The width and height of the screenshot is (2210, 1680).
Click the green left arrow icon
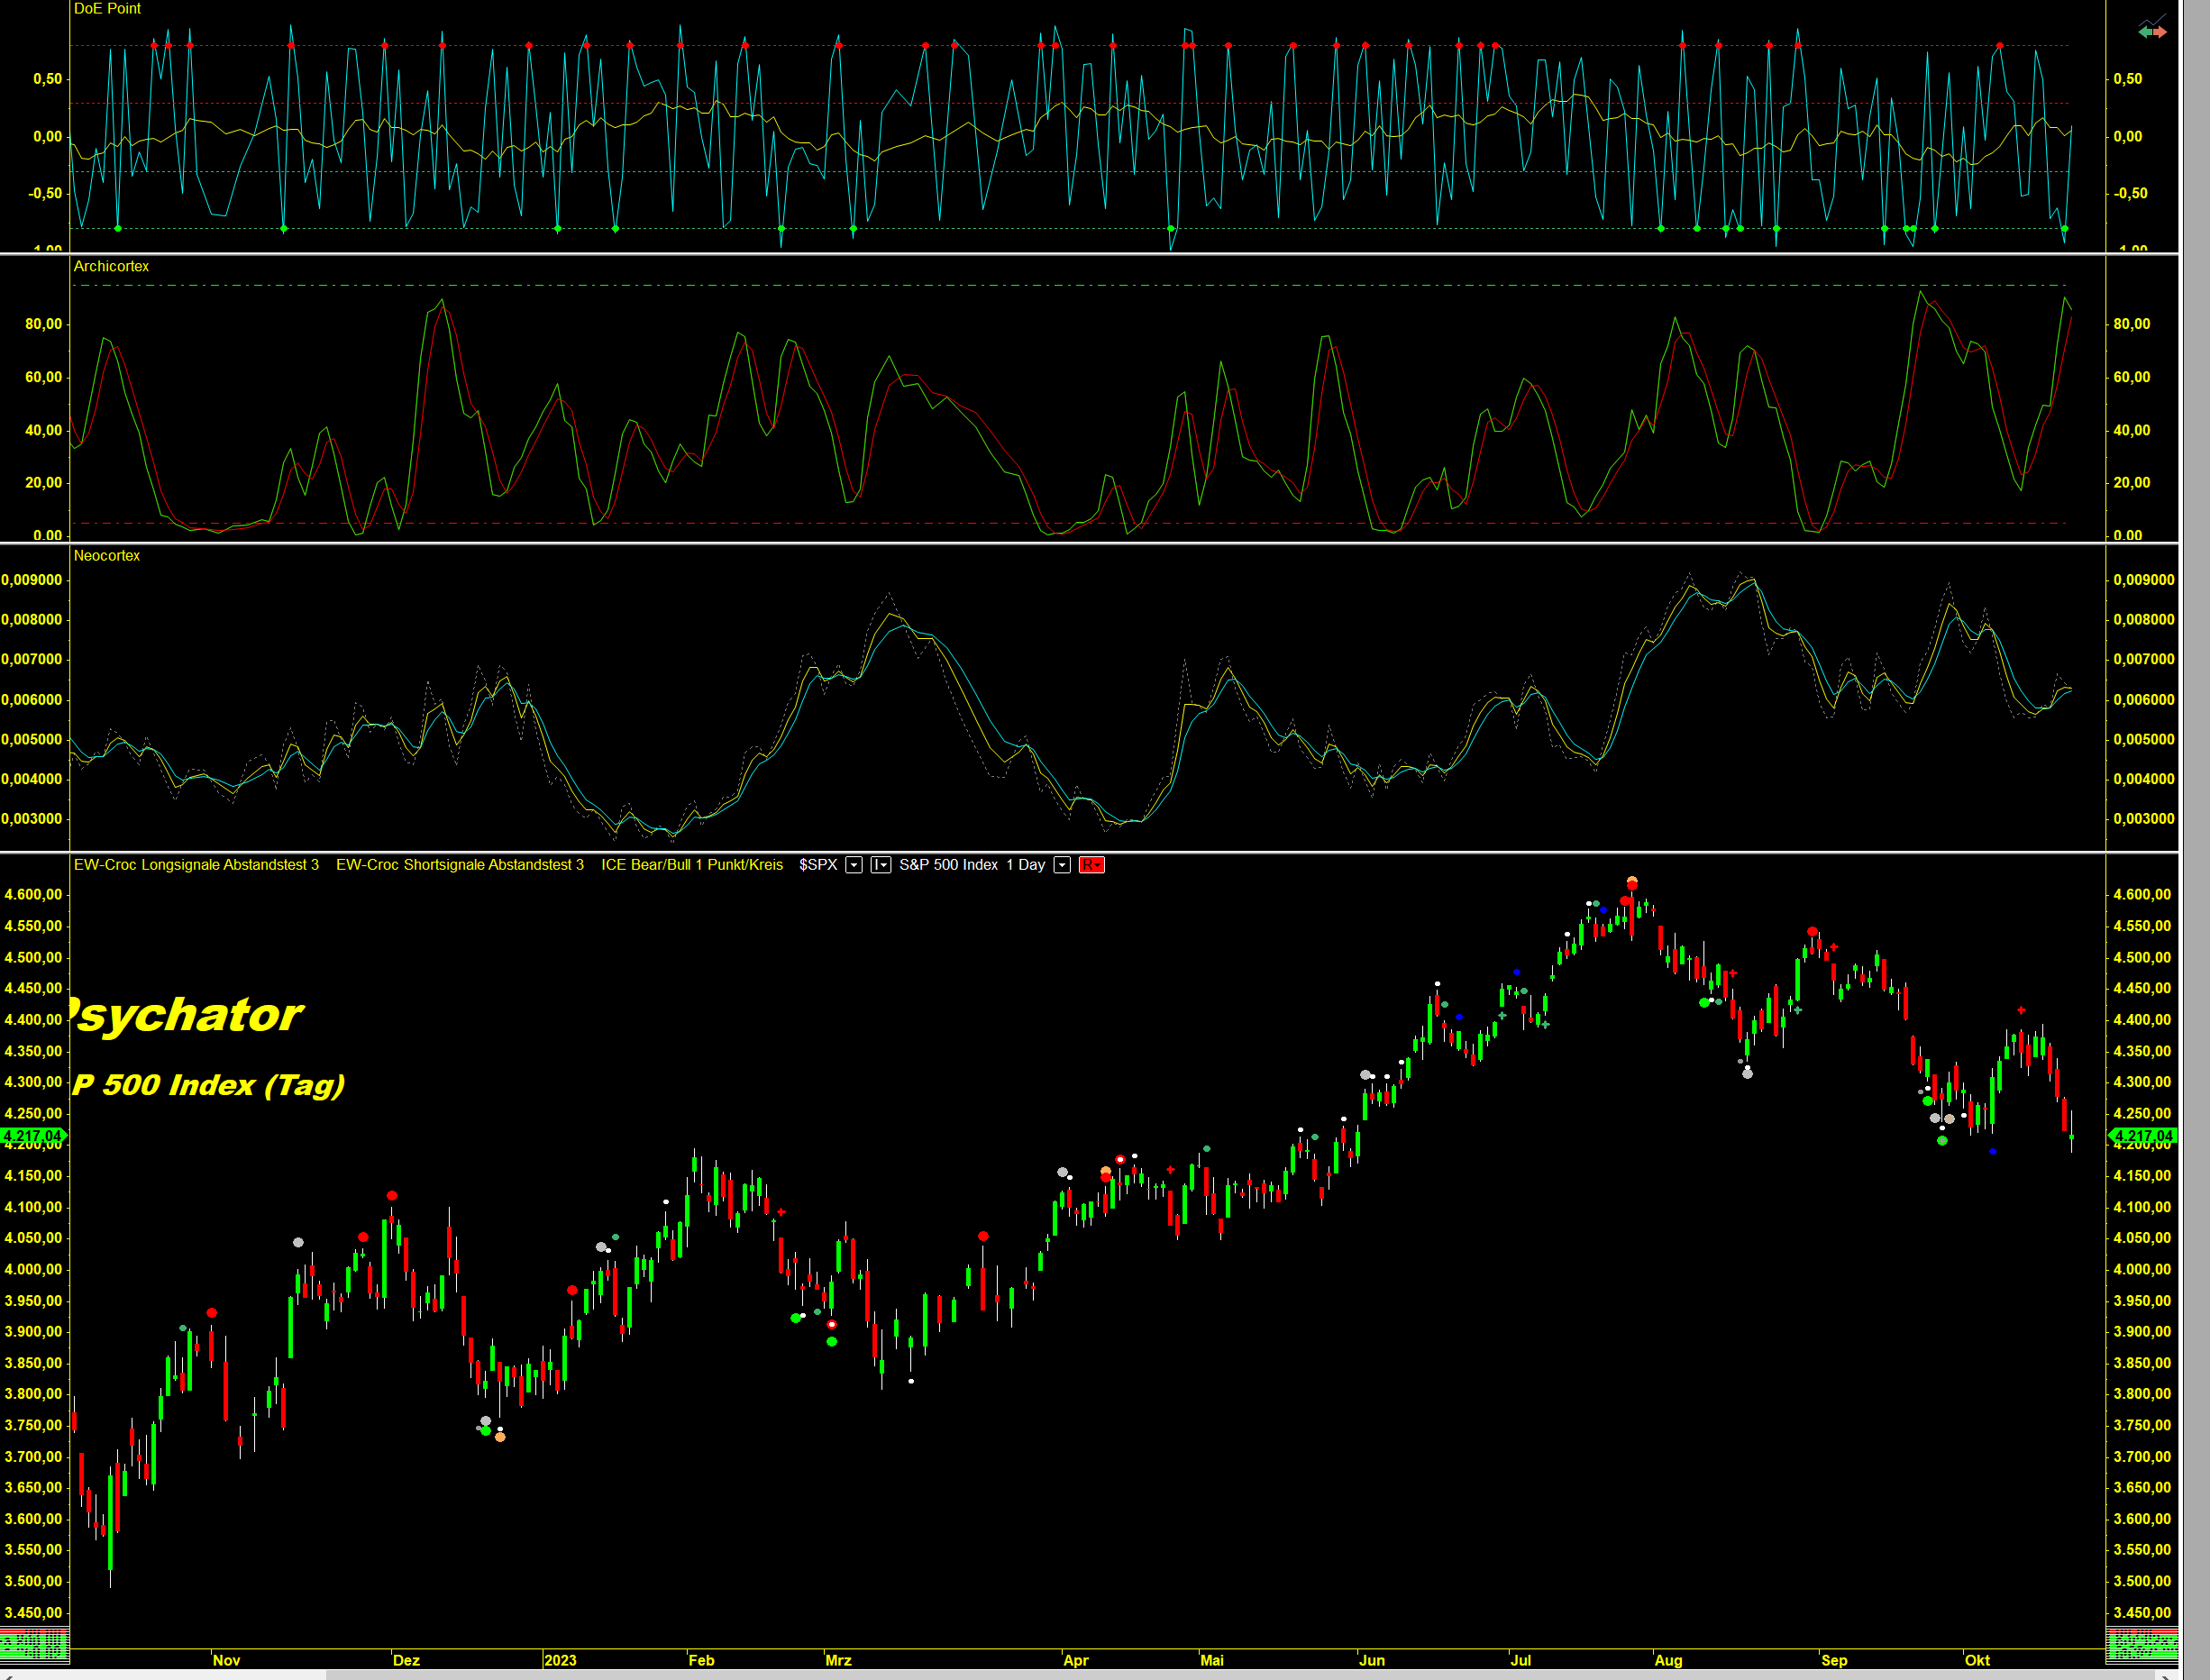point(2145,32)
